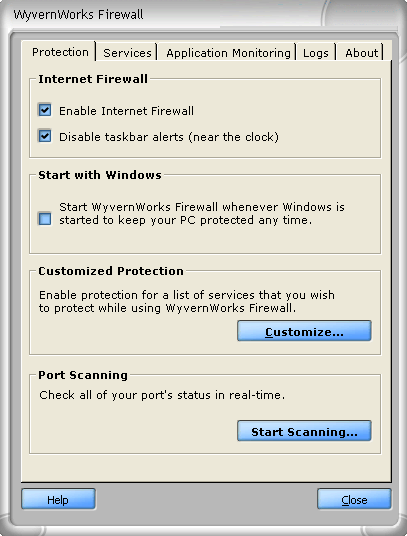
Task: Click the Customized Protection group heading
Action: [111, 271]
